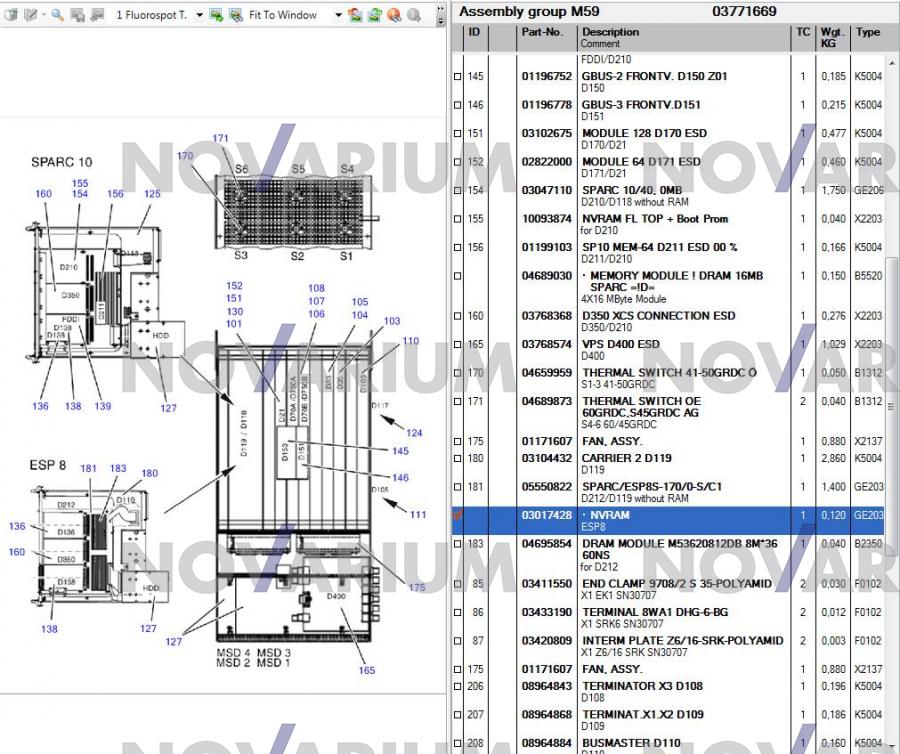Check the box for SPARC 10/40 row 154
Image resolution: width=900 pixels, height=754 pixels.
459,191
